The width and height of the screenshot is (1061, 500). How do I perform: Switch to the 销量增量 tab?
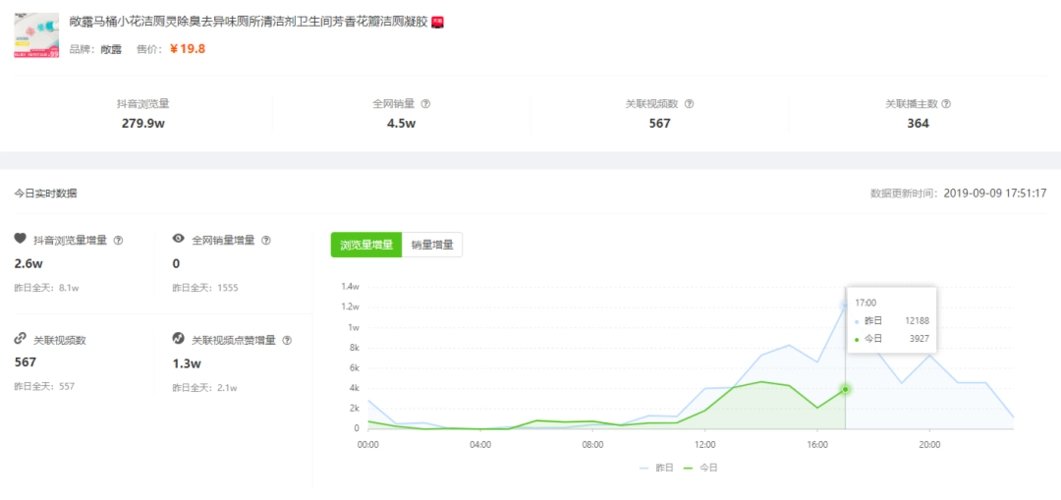(x=432, y=245)
